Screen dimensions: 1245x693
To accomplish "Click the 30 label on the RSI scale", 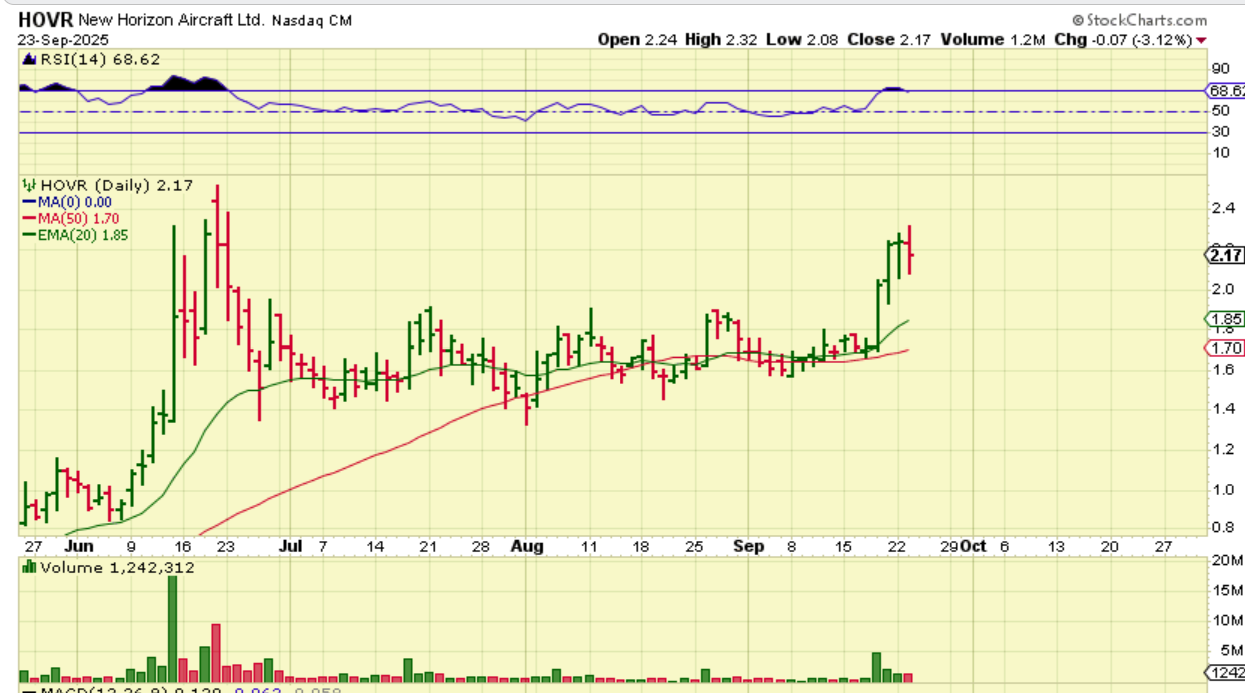I will pos(1220,132).
